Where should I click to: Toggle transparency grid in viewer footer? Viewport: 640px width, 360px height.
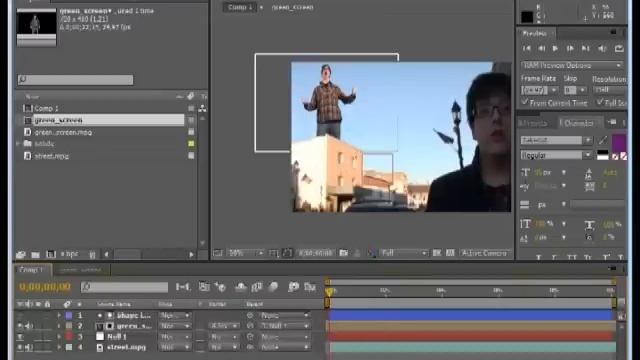coord(450,253)
